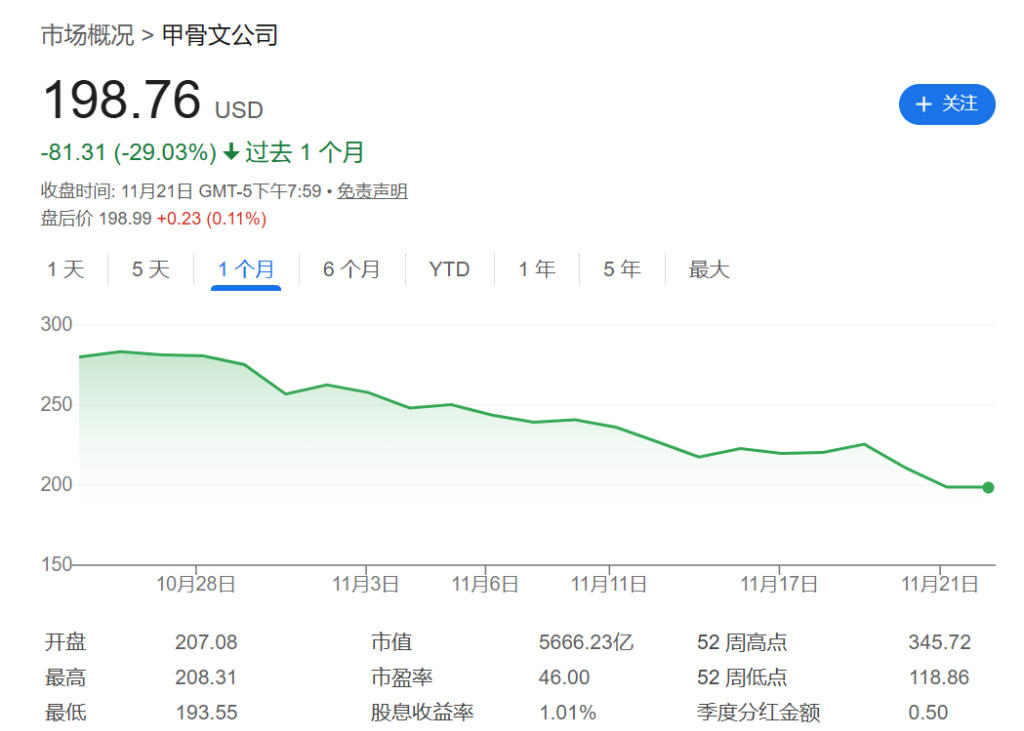Image resolution: width=1024 pixels, height=731 pixels.
Task: Click the 11月11日 axis label
Action: coord(609,583)
